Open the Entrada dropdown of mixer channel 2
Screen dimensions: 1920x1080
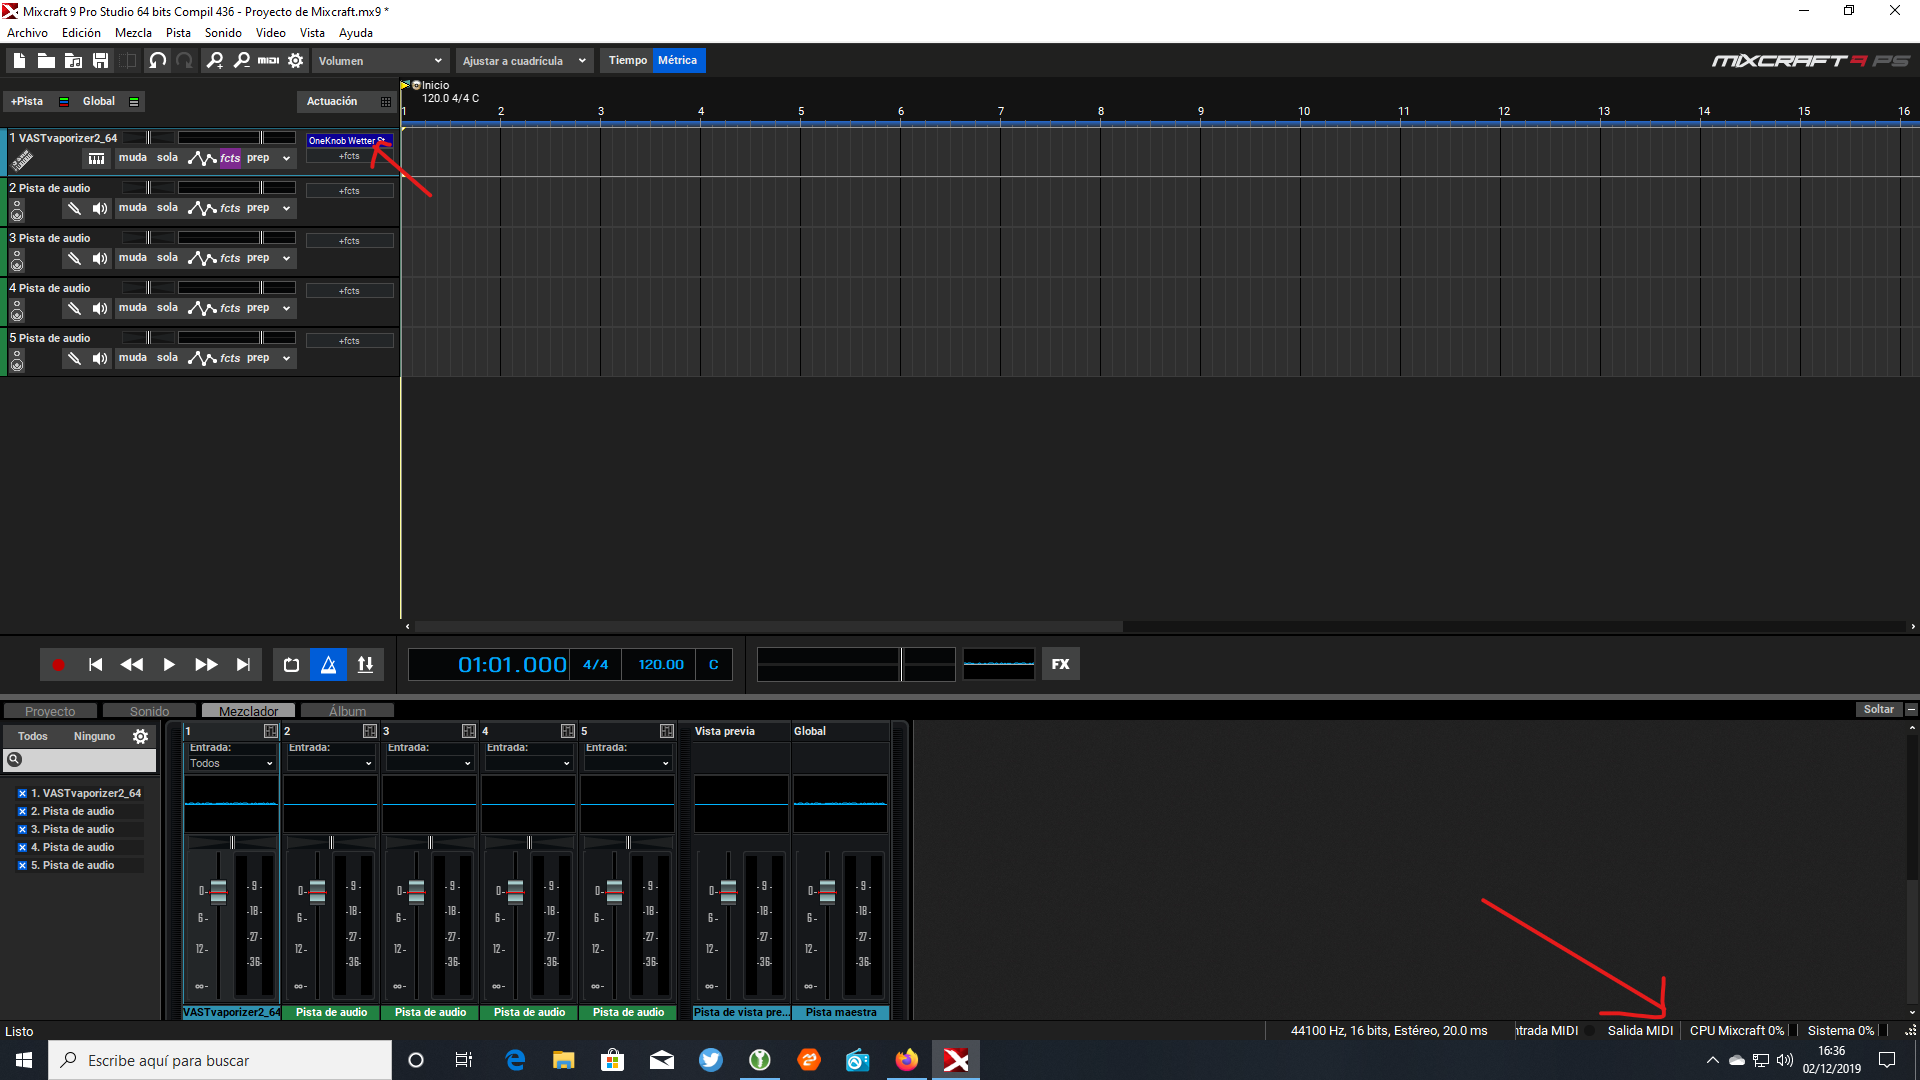(330, 764)
